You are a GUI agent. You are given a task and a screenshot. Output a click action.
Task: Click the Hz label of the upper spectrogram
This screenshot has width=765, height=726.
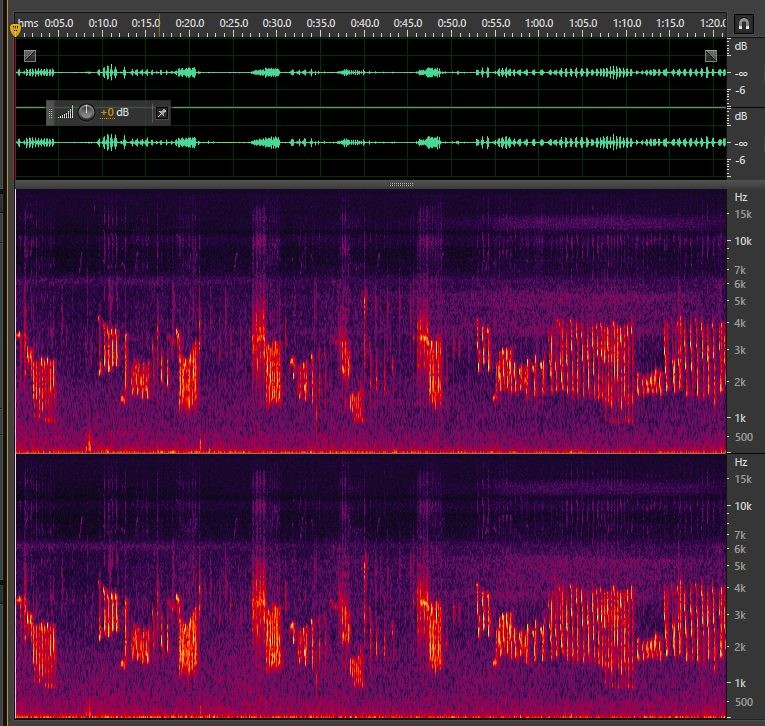click(x=741, y=197)
